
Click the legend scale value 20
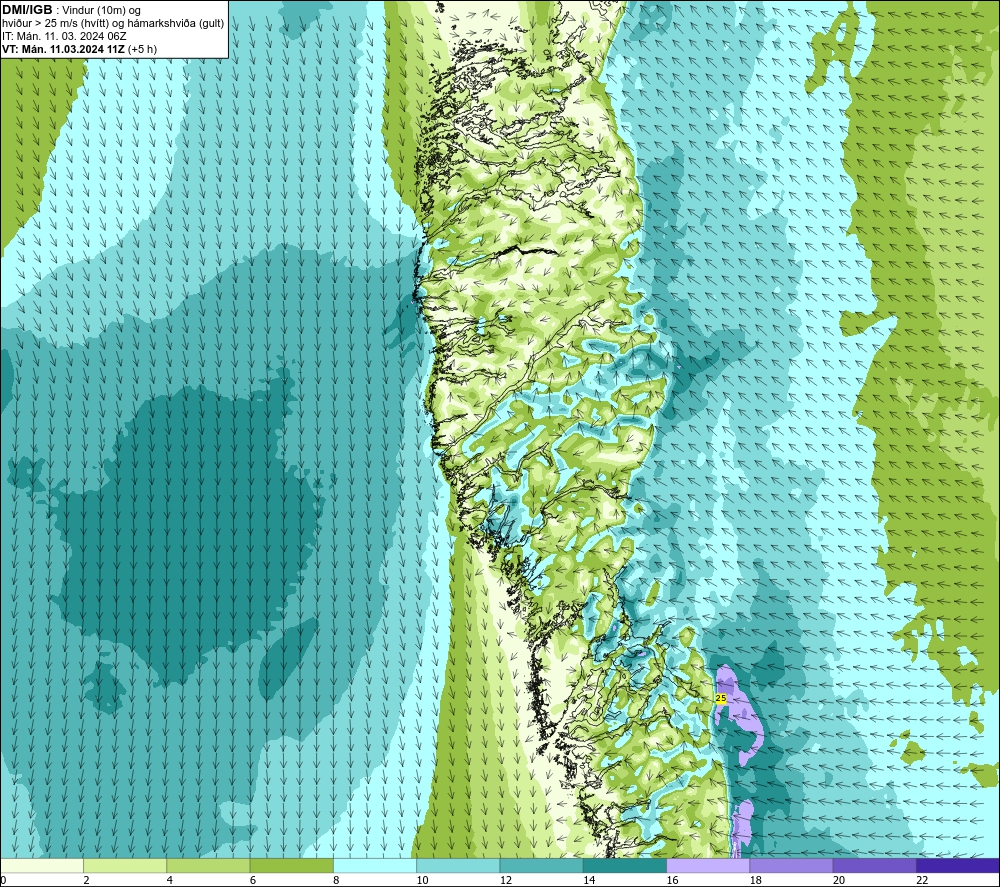point(839,880)
